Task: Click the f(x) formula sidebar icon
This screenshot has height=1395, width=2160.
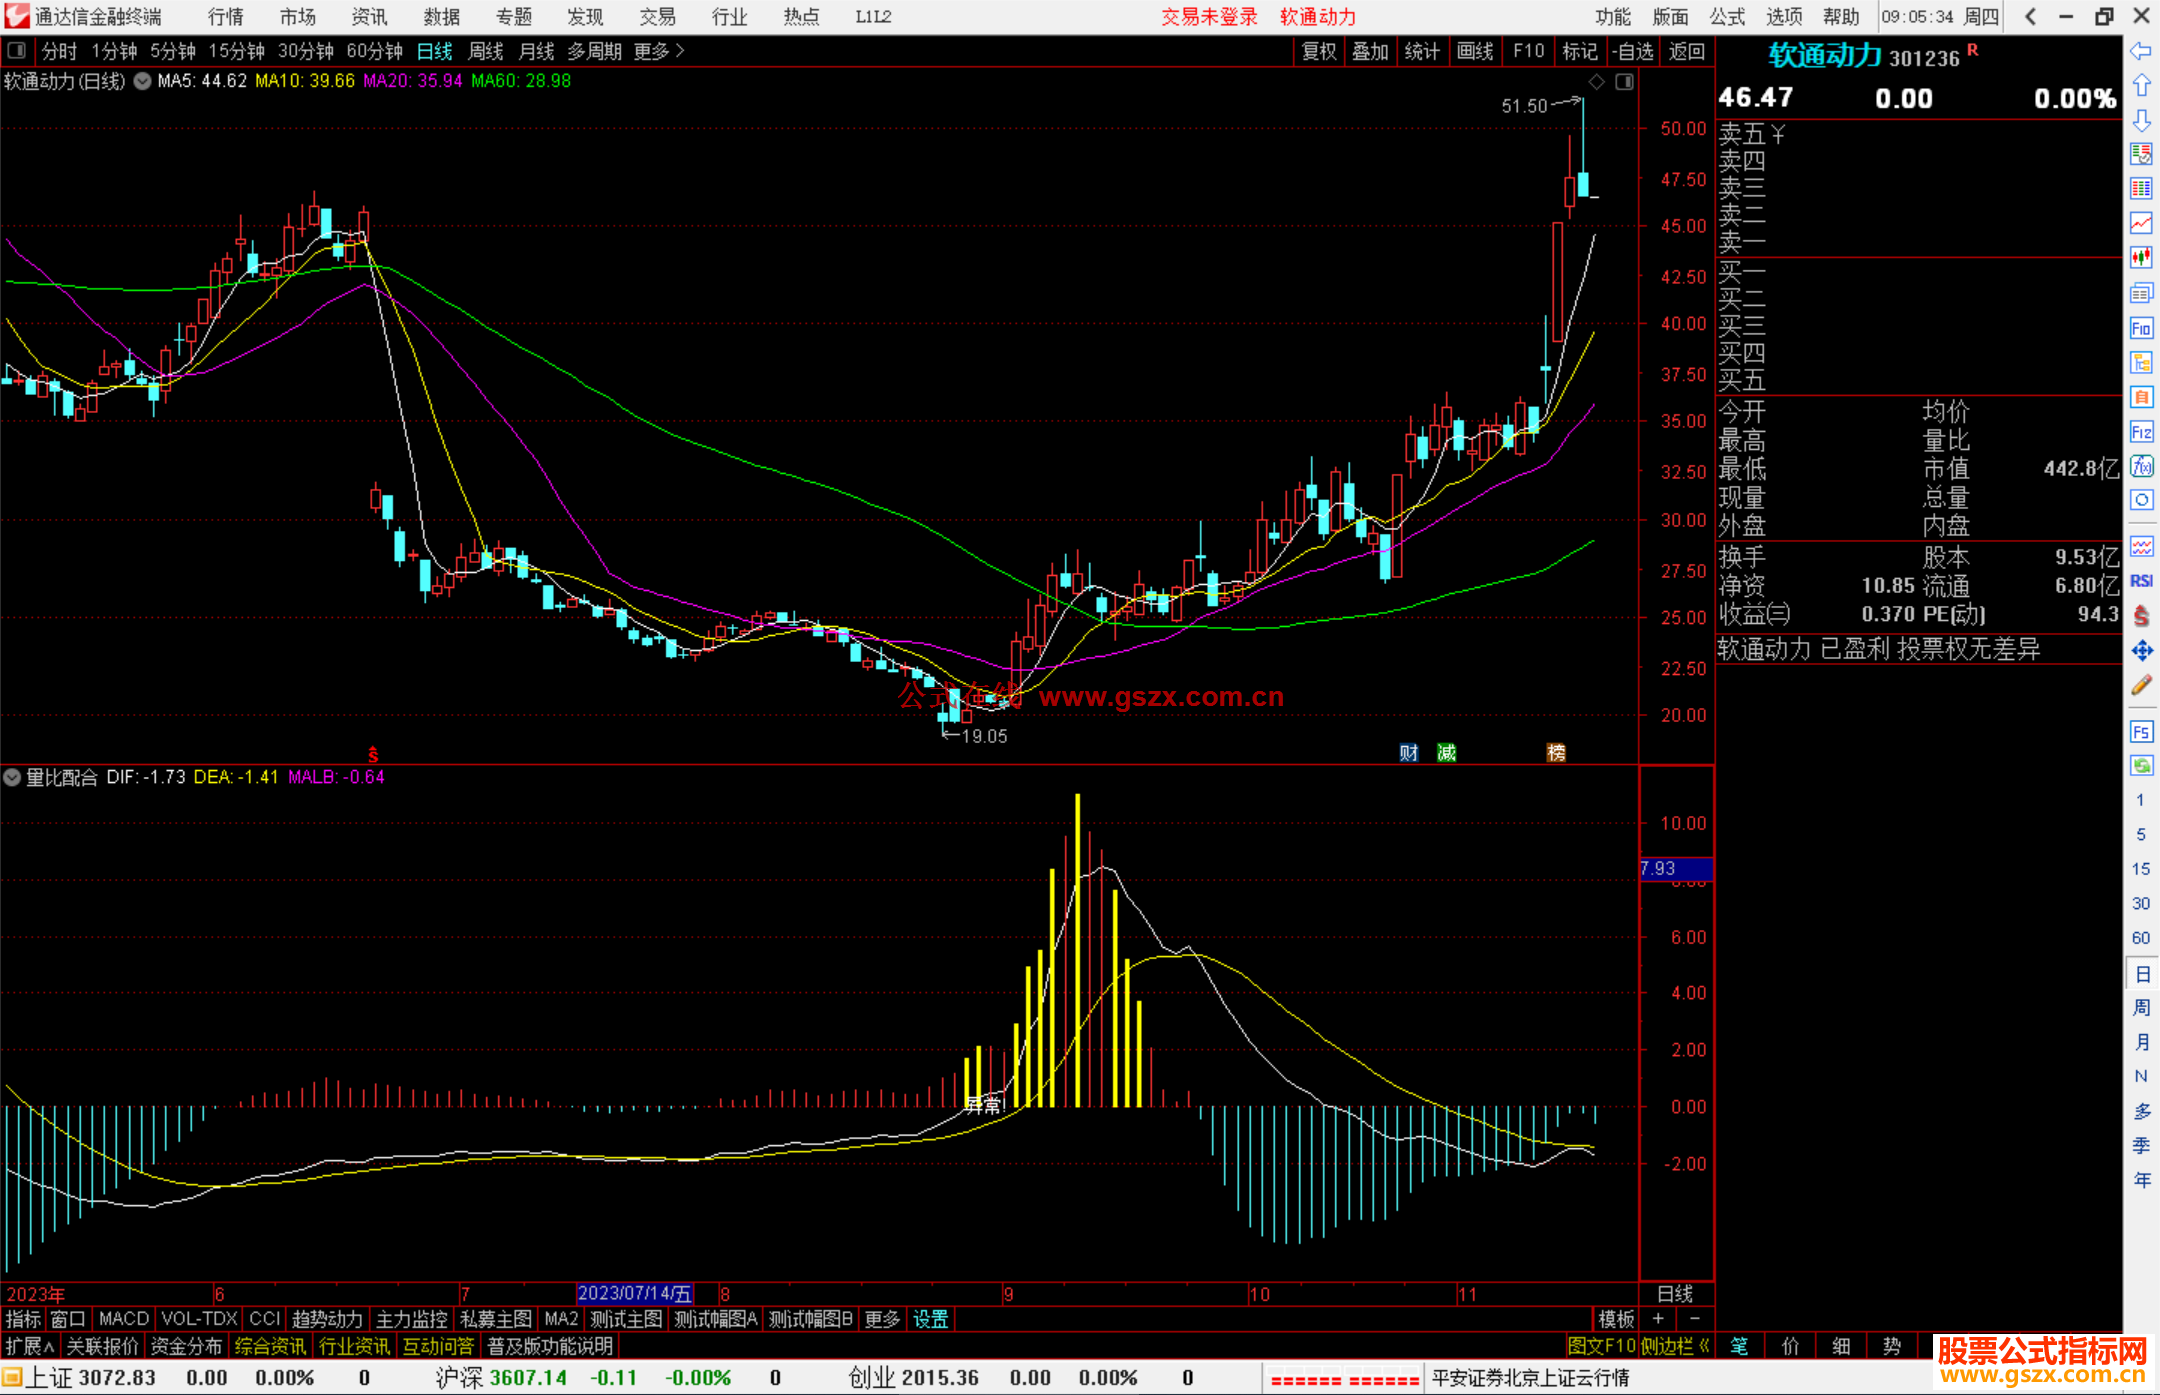Action: (x=2141, y=466)
